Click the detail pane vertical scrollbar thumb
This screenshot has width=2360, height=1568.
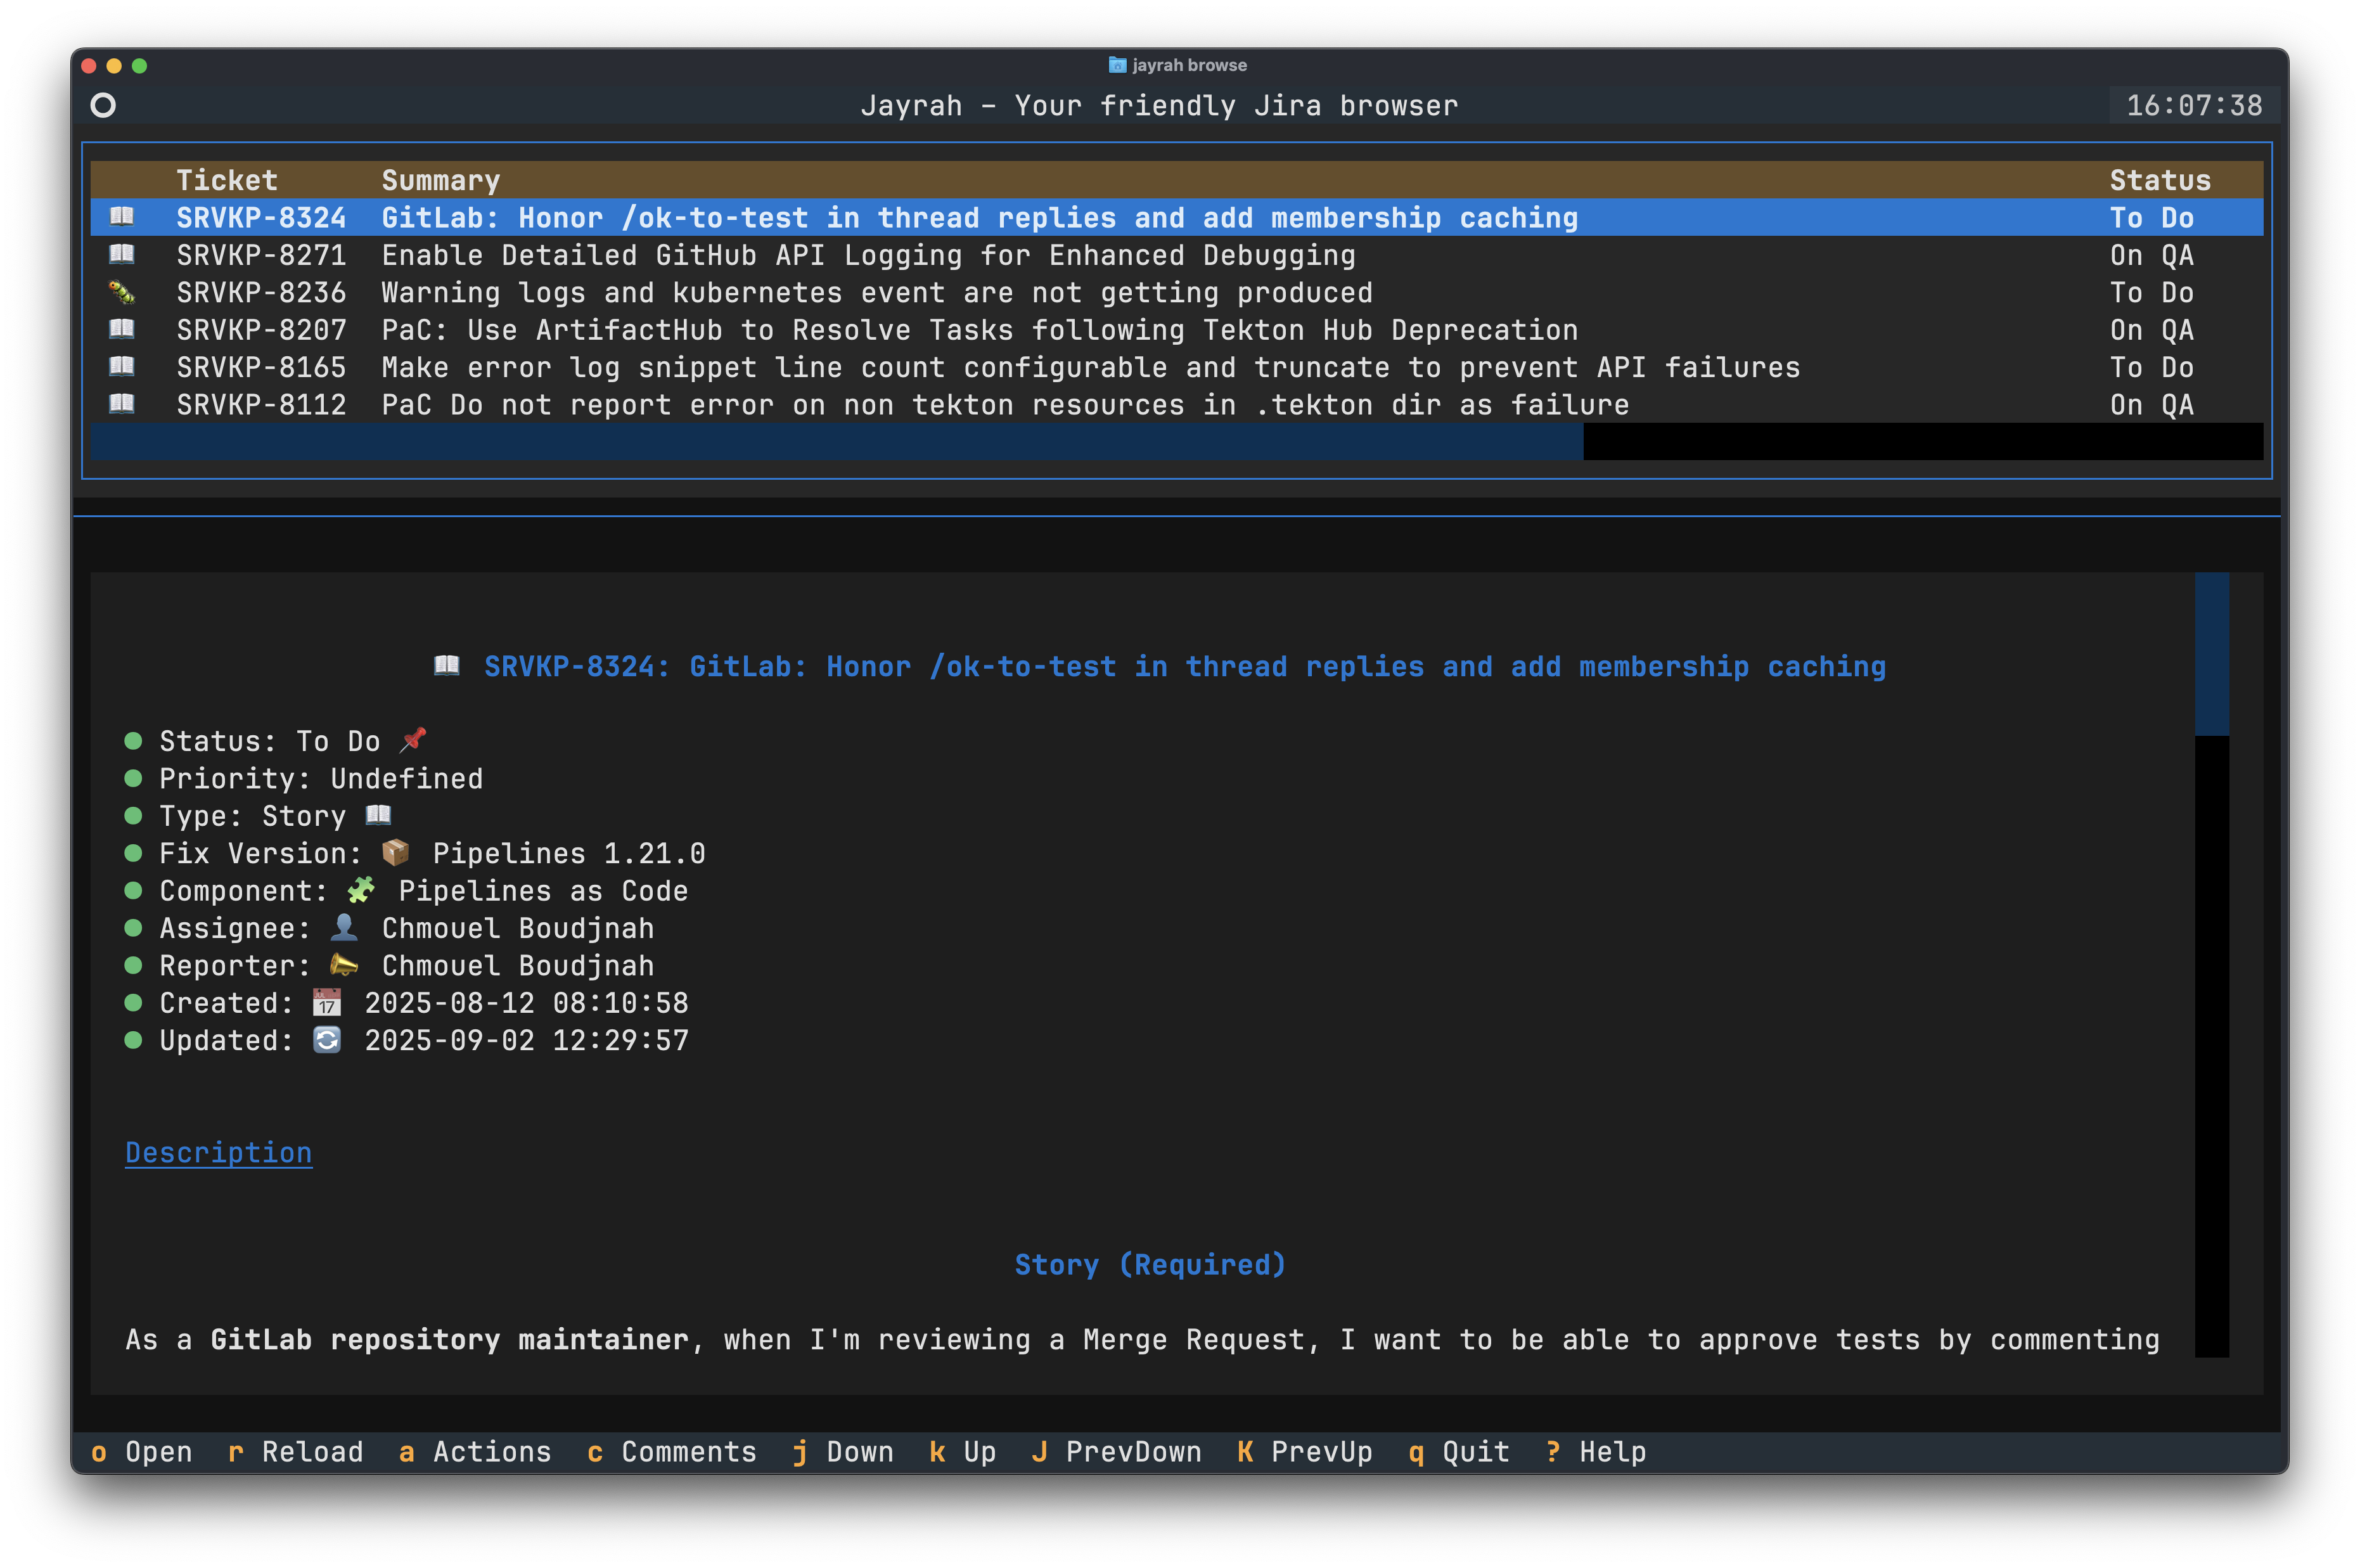[2212, 654]
